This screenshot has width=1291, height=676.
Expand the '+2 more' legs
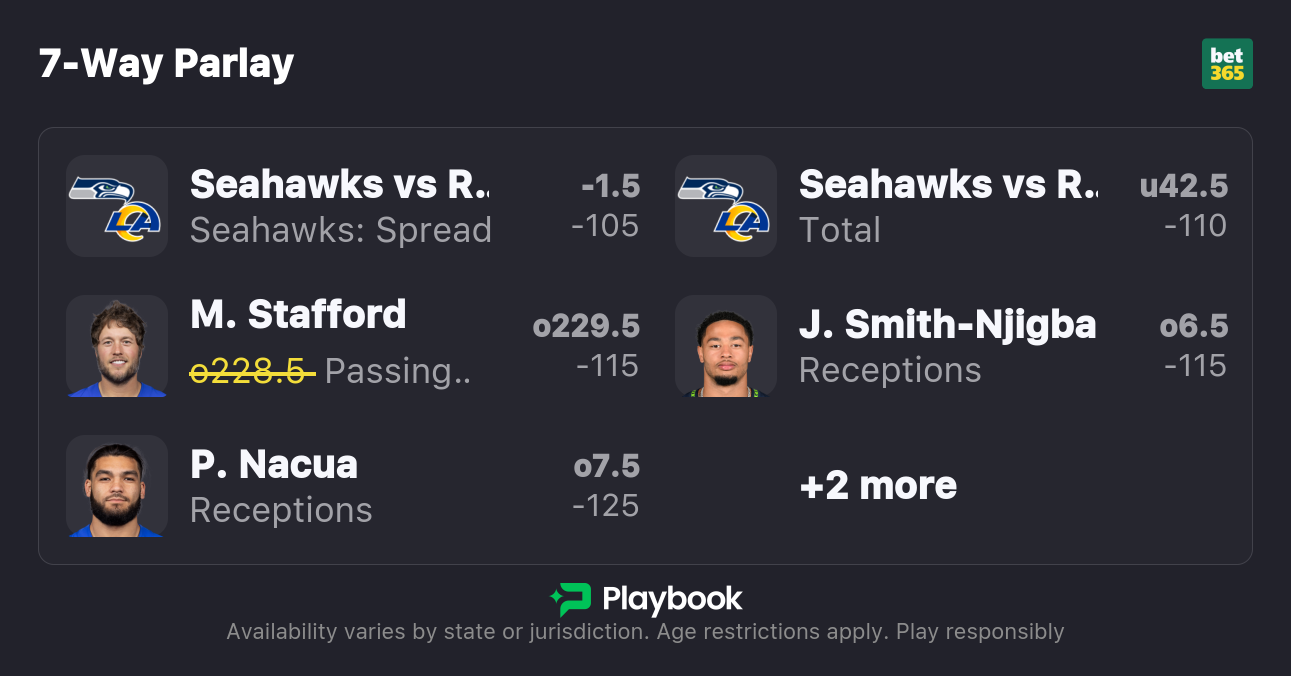[x=878, y=486]
